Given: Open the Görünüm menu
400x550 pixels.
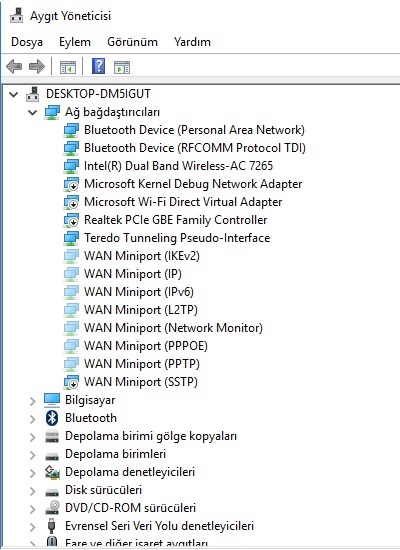Looking at the screenshot, I should [x=132, y=42].
